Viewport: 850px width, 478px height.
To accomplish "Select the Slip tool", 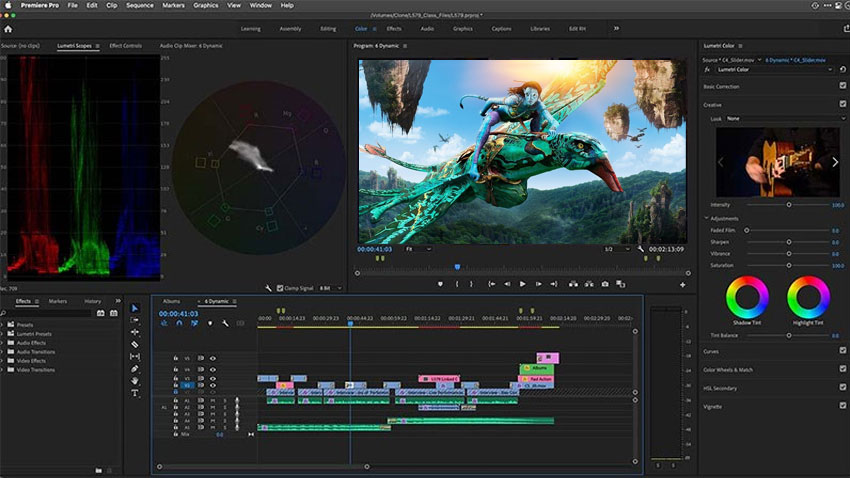I will tap(135, 357).
